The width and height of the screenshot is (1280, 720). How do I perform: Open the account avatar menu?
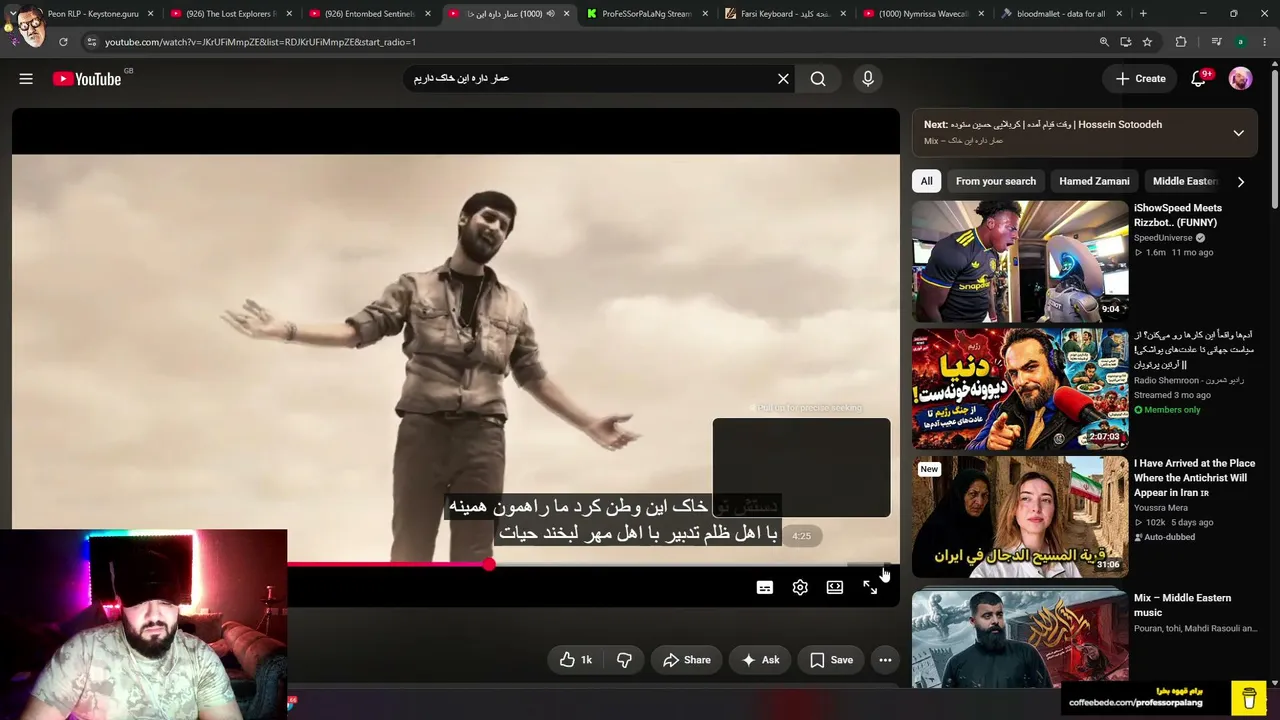pyautogui.click(x=1240, y=79)
